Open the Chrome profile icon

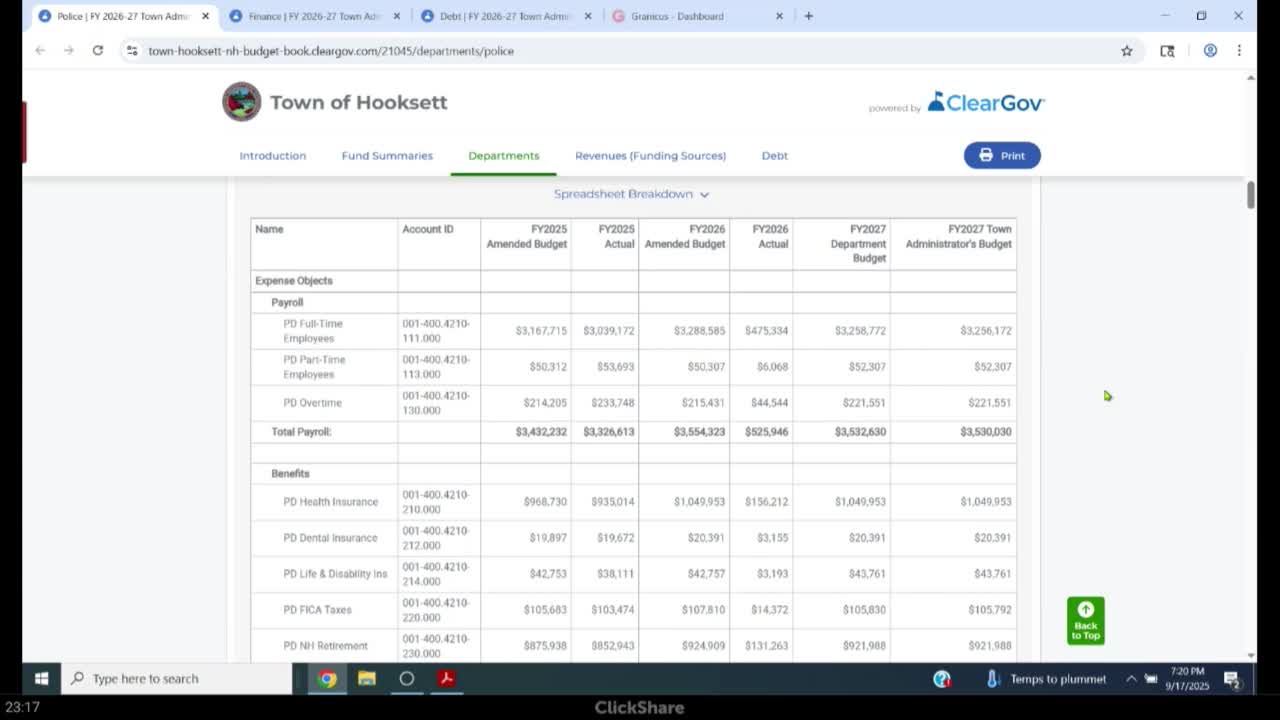click(1210, 50)
